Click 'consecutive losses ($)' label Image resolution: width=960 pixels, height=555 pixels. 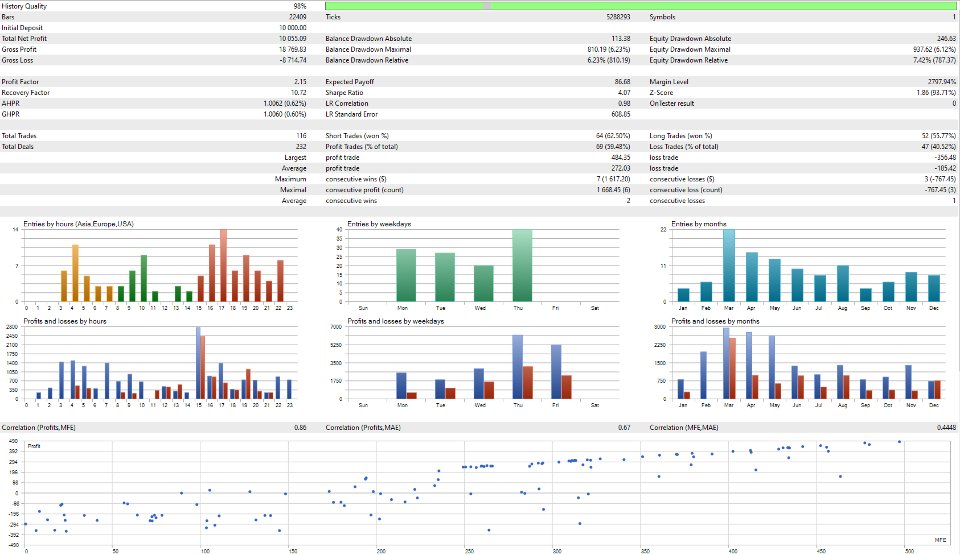pyautogui.click(x=682, y=179)
